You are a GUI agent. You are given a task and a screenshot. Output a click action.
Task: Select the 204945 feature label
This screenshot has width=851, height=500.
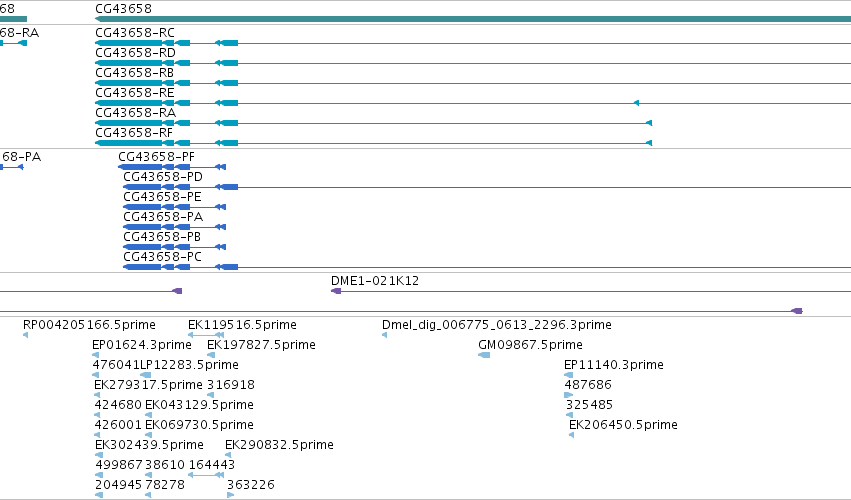[118, 485]
